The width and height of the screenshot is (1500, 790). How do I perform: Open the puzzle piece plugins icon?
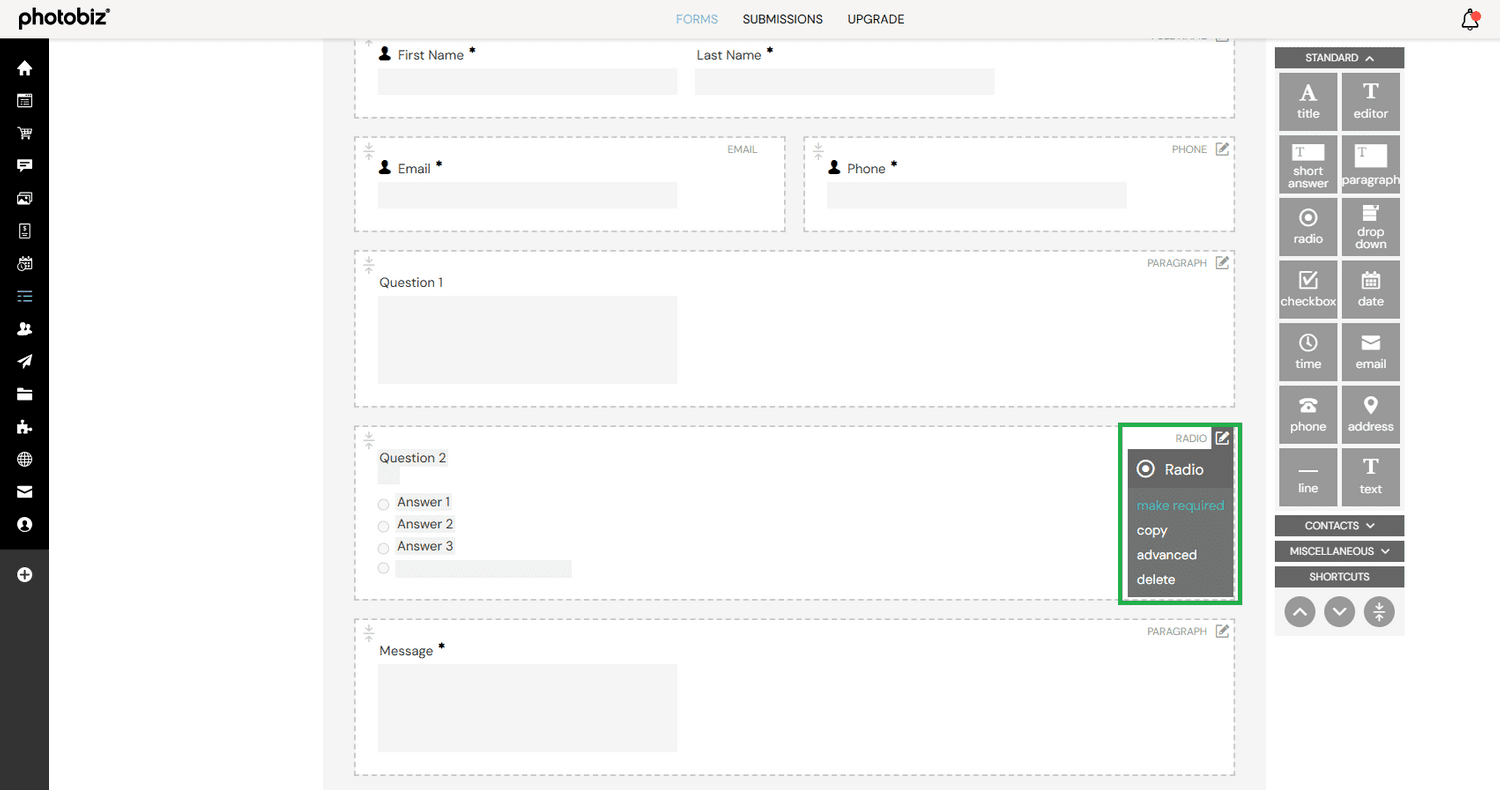coord(25,427)
